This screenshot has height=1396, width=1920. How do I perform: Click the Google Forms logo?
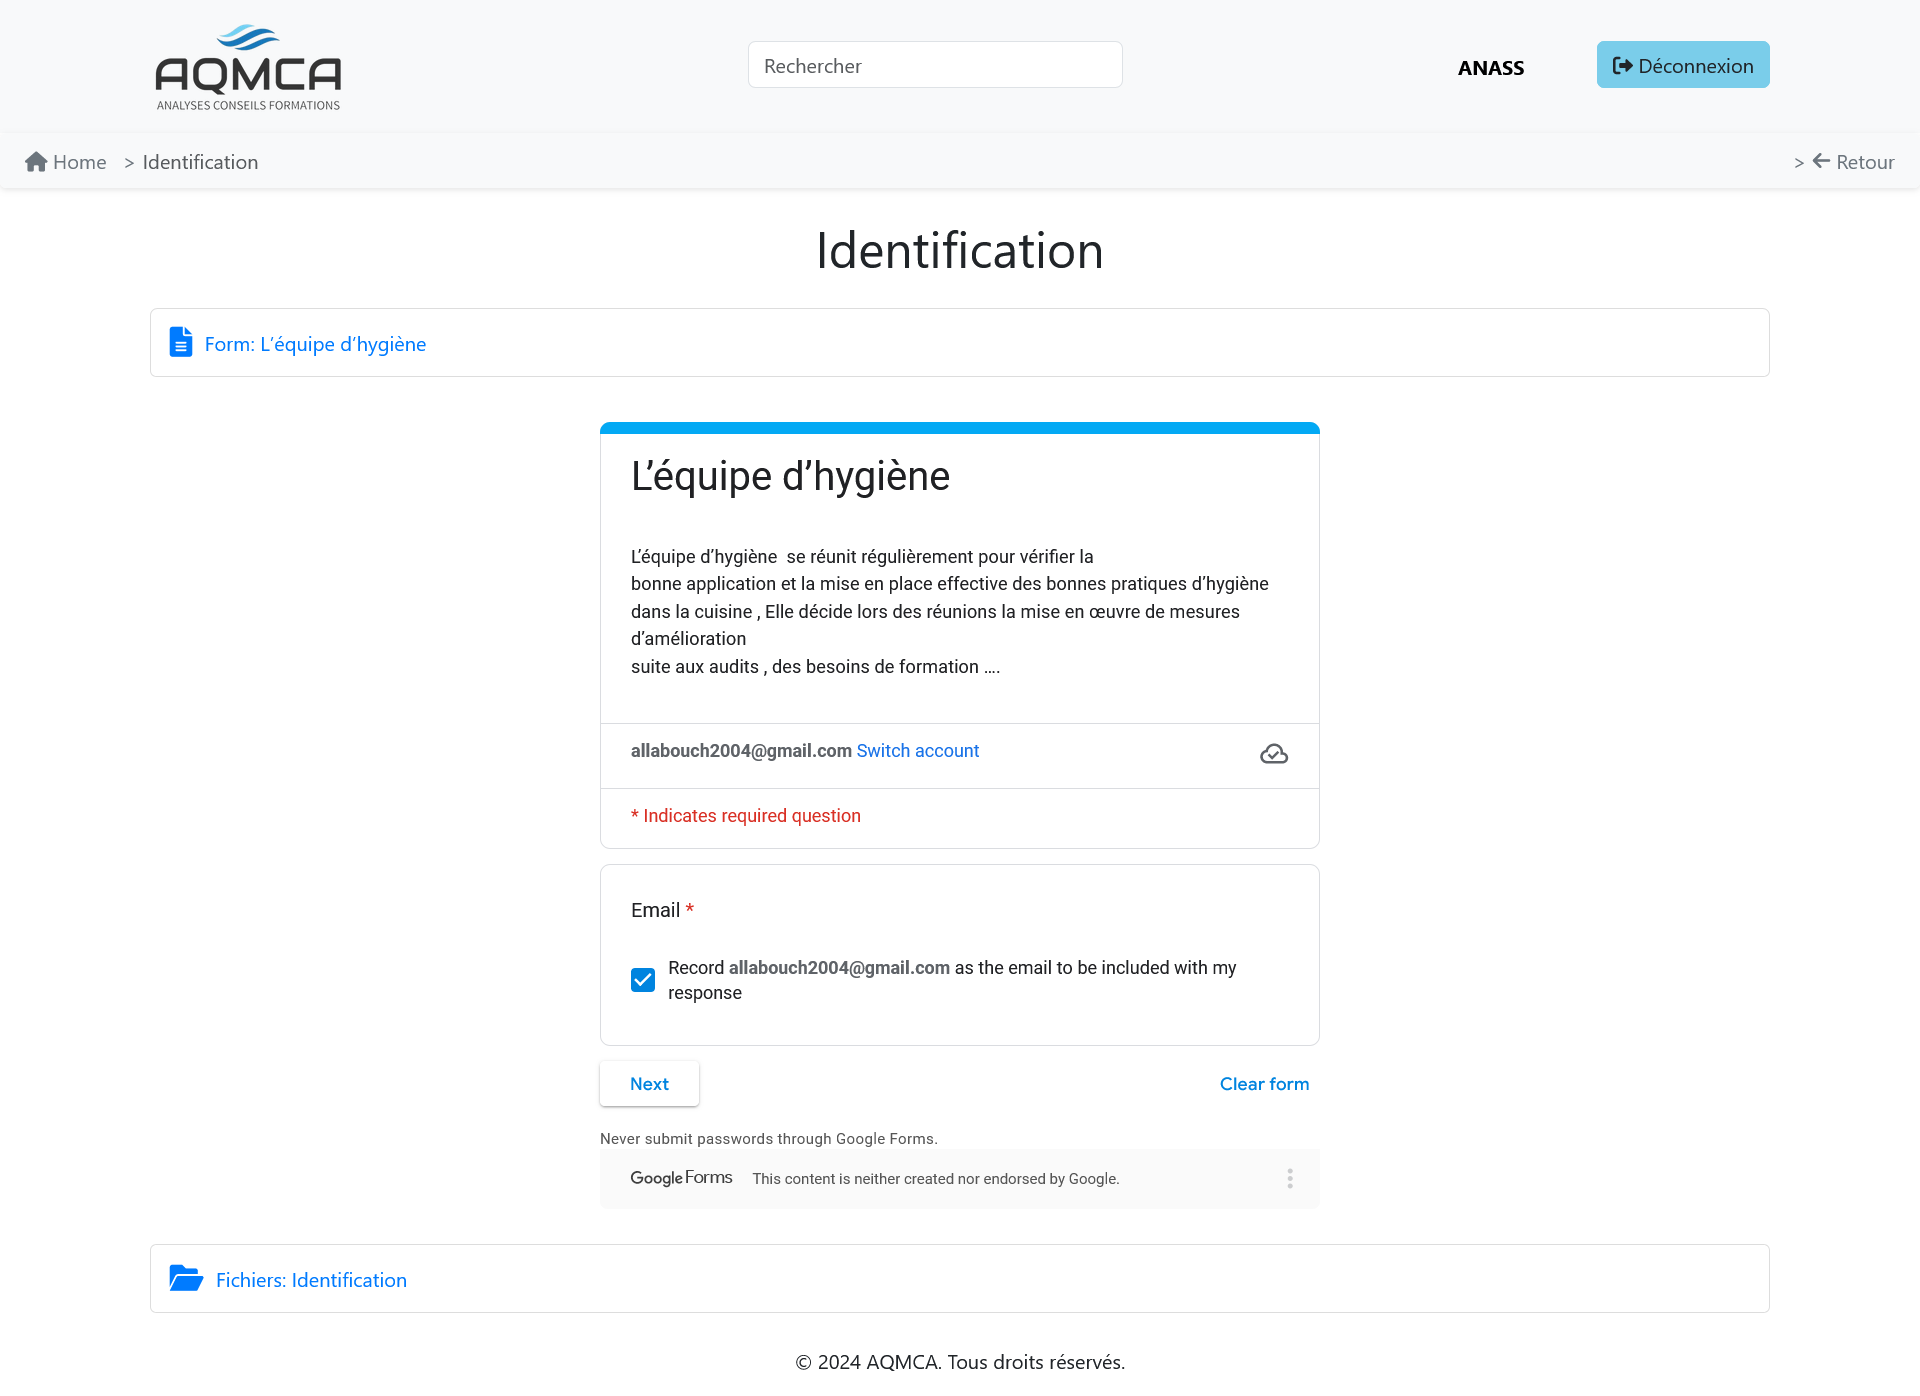(x=681, y=1178)
